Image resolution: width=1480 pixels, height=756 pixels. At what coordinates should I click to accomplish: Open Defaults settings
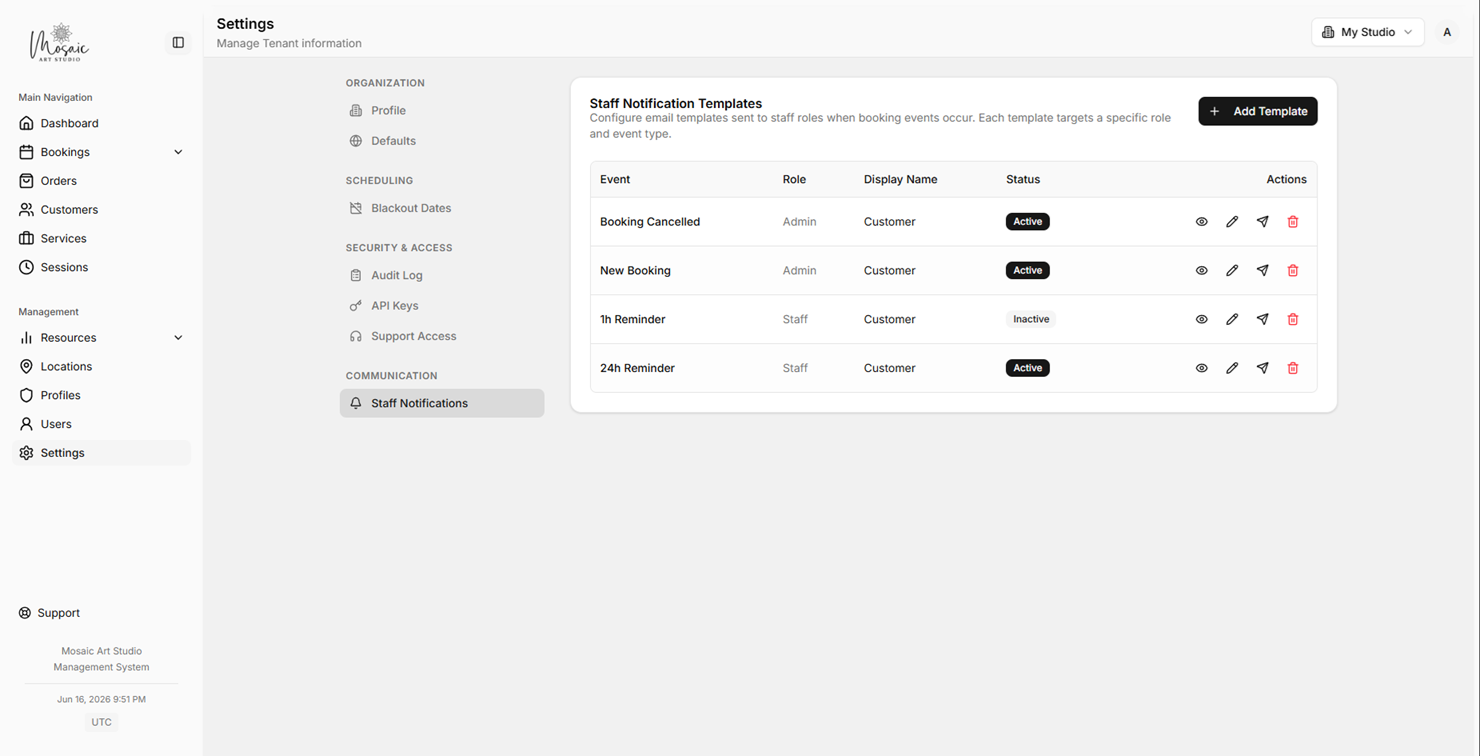(442, 142)
